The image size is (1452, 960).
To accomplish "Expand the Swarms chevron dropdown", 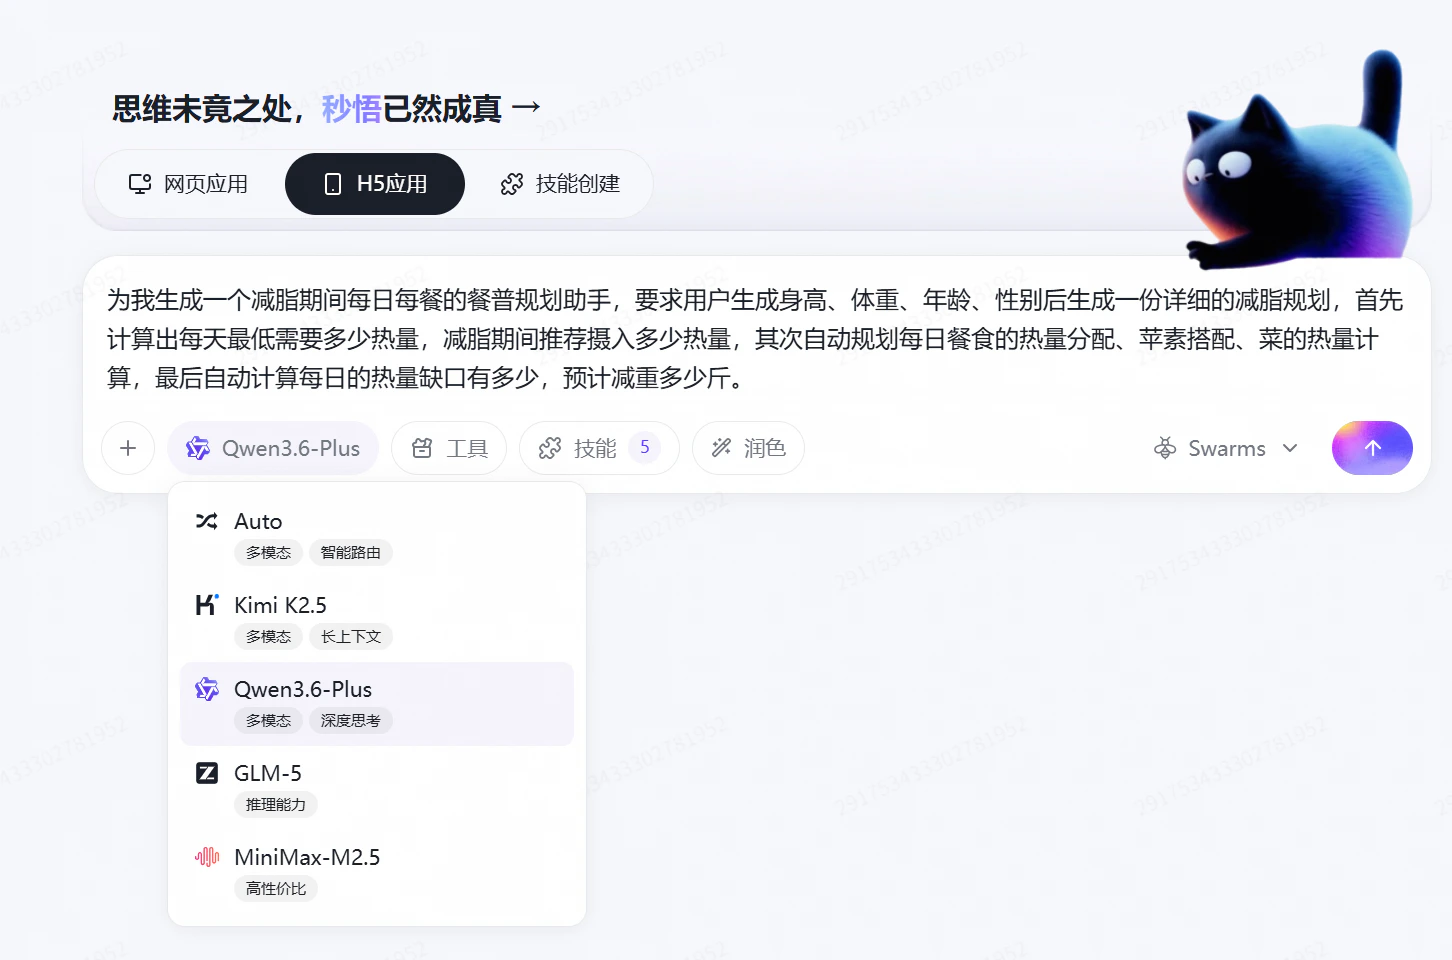I will point(1290,448).
